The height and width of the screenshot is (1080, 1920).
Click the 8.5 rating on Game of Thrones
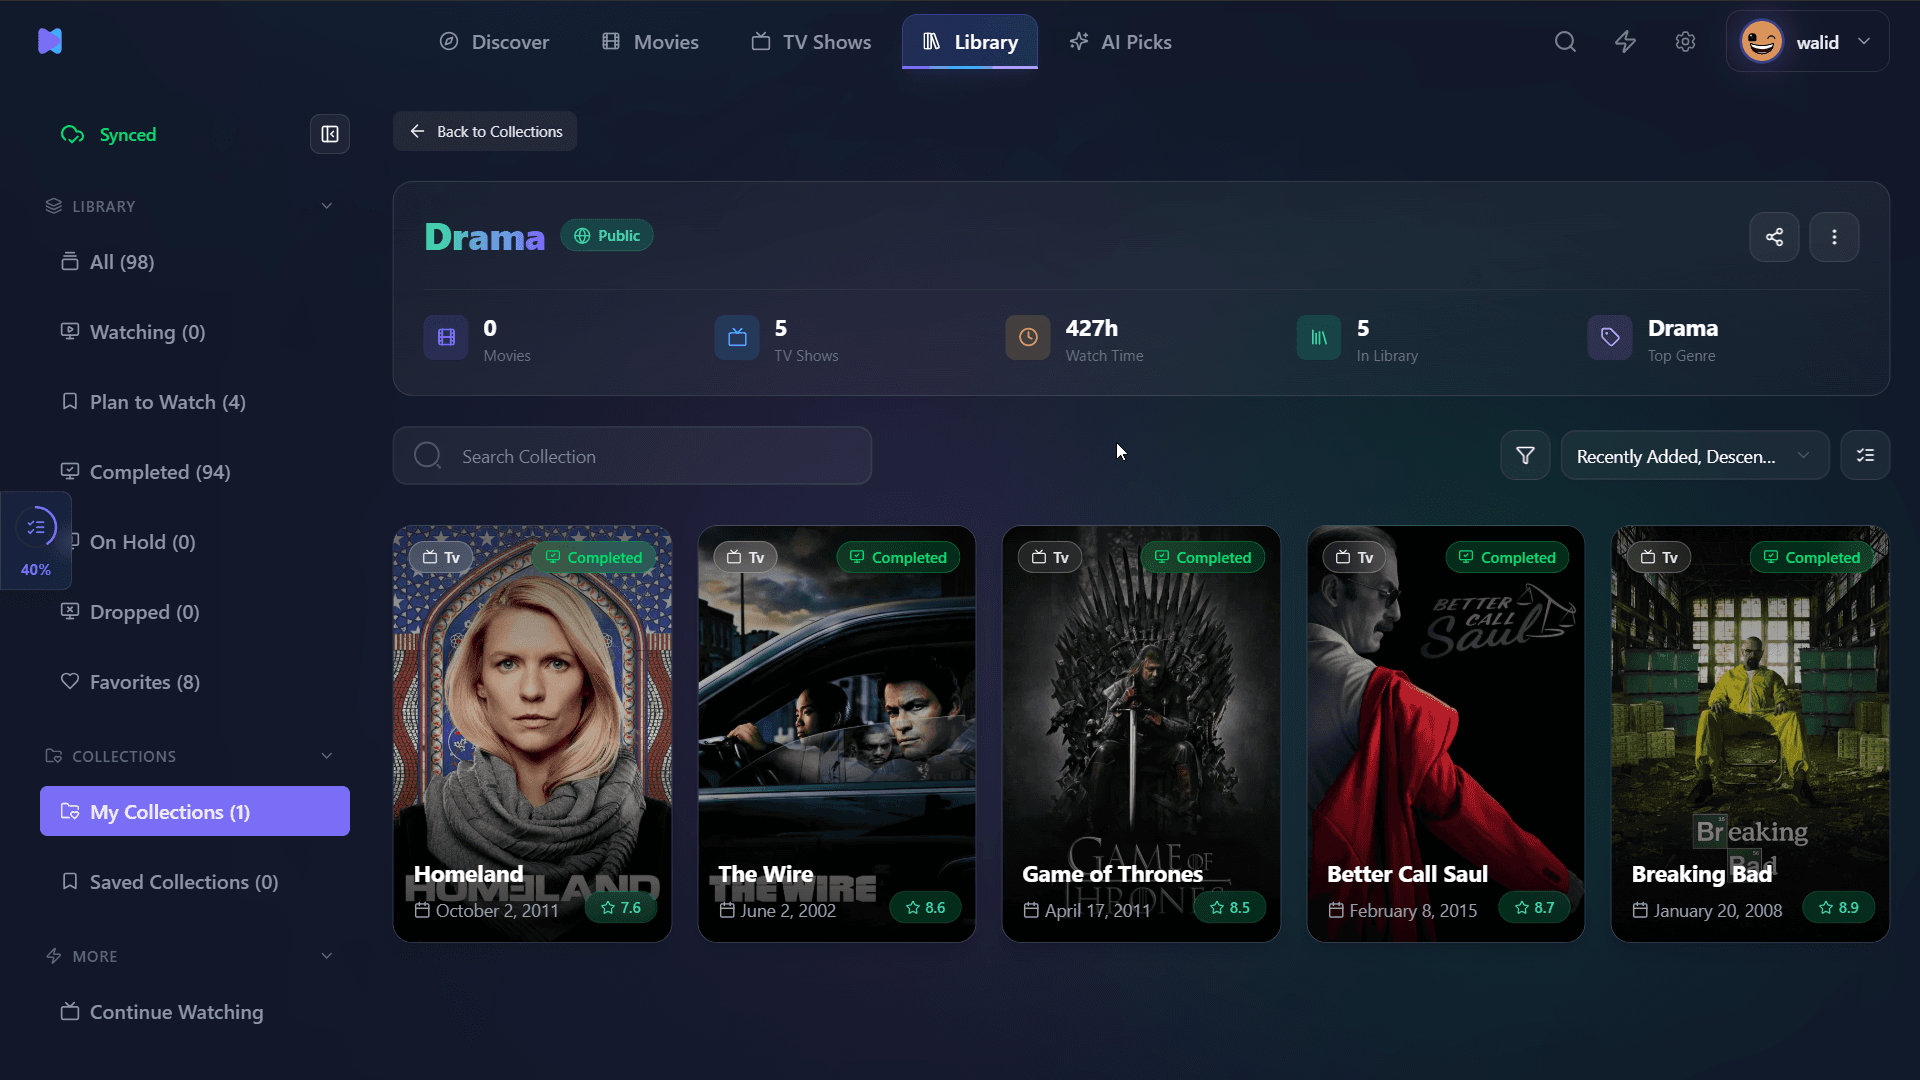(x=1230, y=908)
